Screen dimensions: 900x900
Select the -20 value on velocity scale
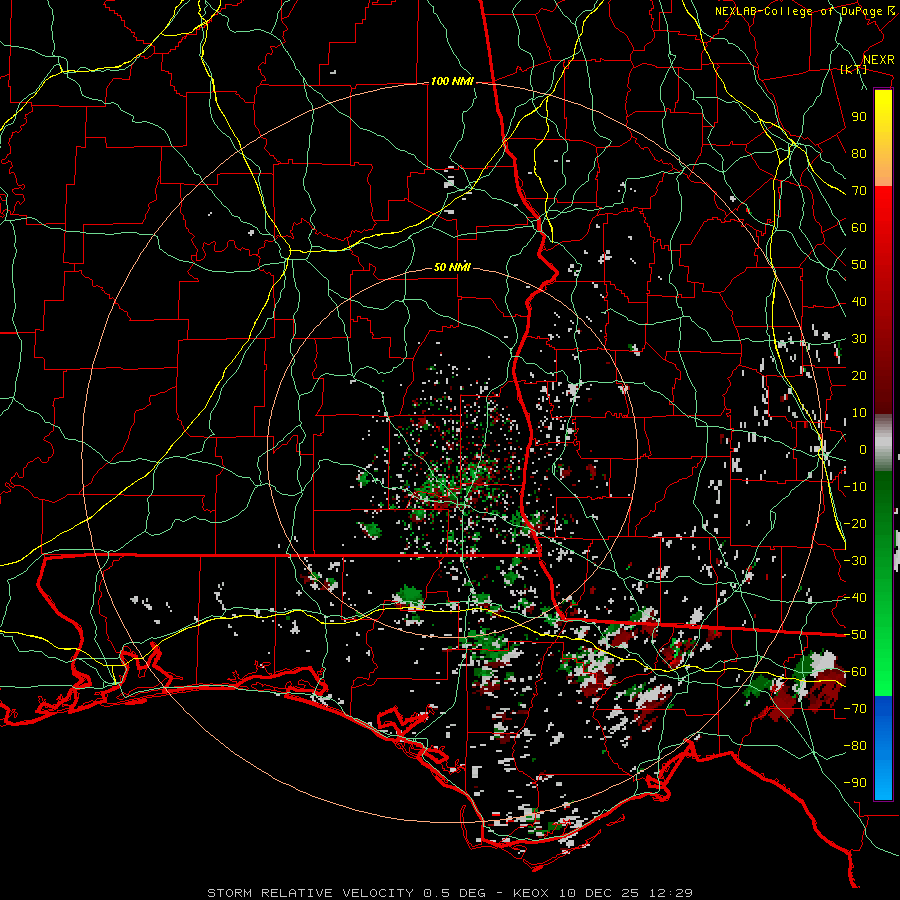coord(855,524)
